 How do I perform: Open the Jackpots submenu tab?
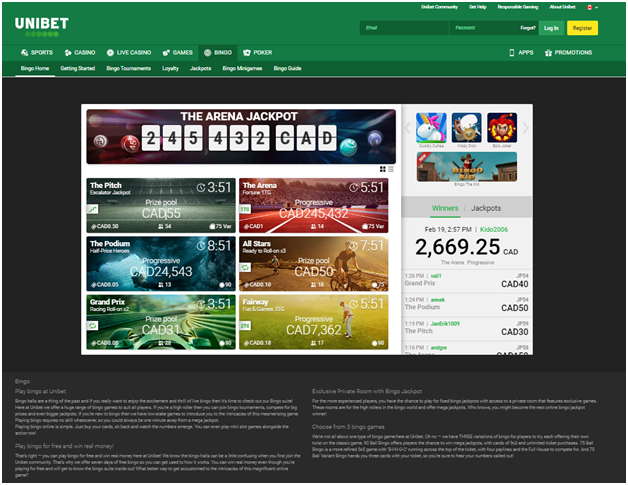200,68
